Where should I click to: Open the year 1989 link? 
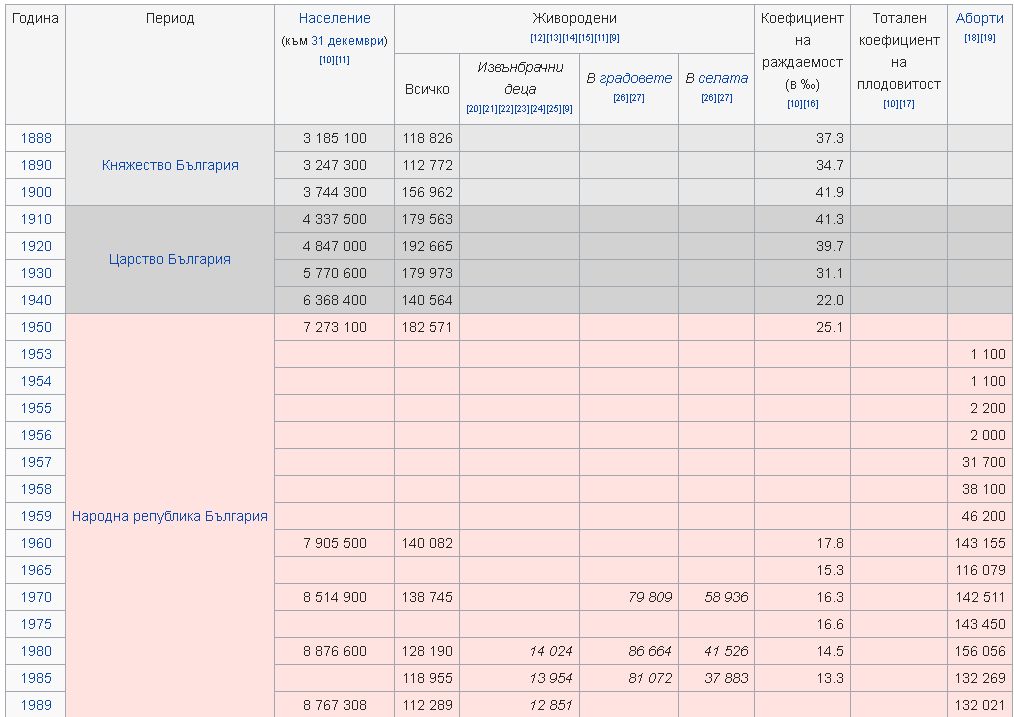tap(36, 705)
